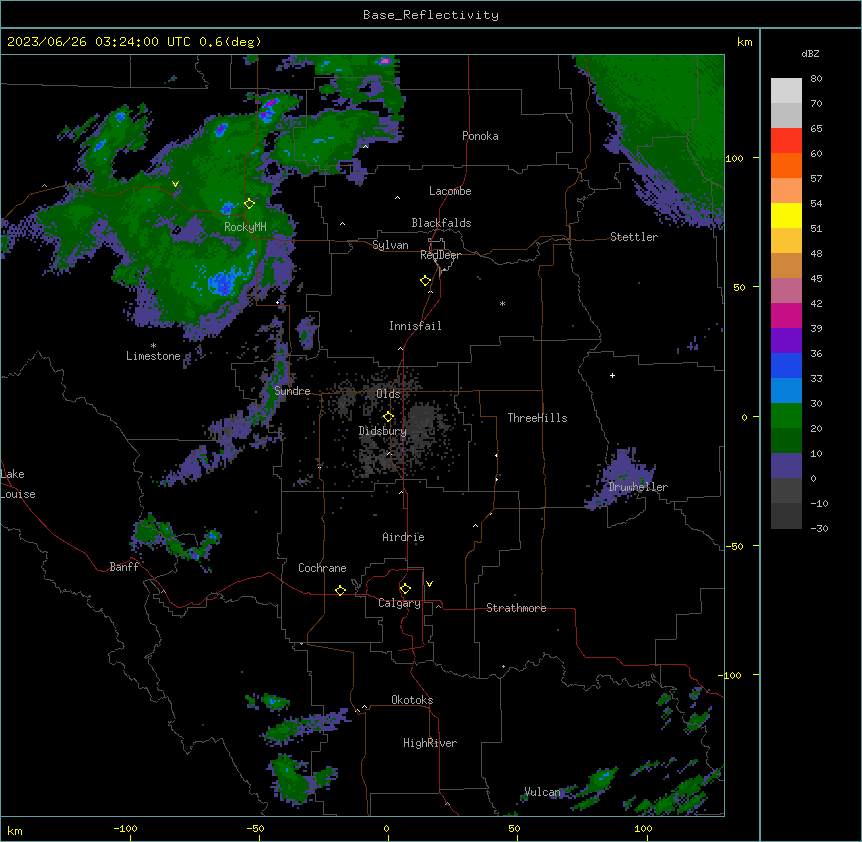Click the 0 km tick on bottom axis

point(386,828)
